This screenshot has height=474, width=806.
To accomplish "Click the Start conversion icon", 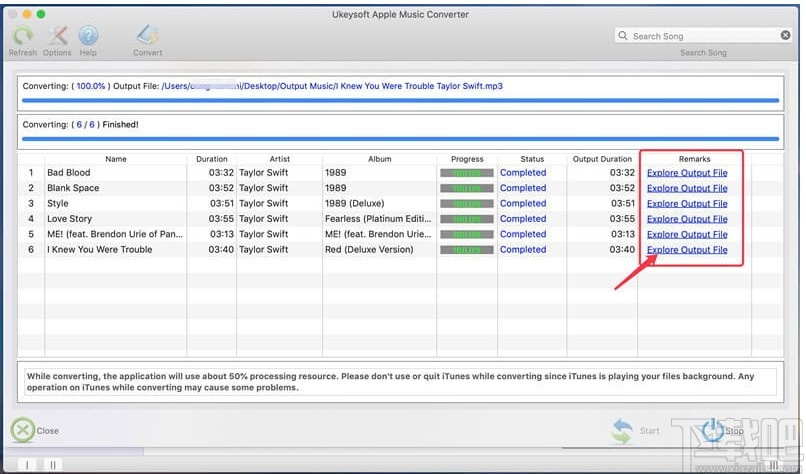I will (622, 430).
